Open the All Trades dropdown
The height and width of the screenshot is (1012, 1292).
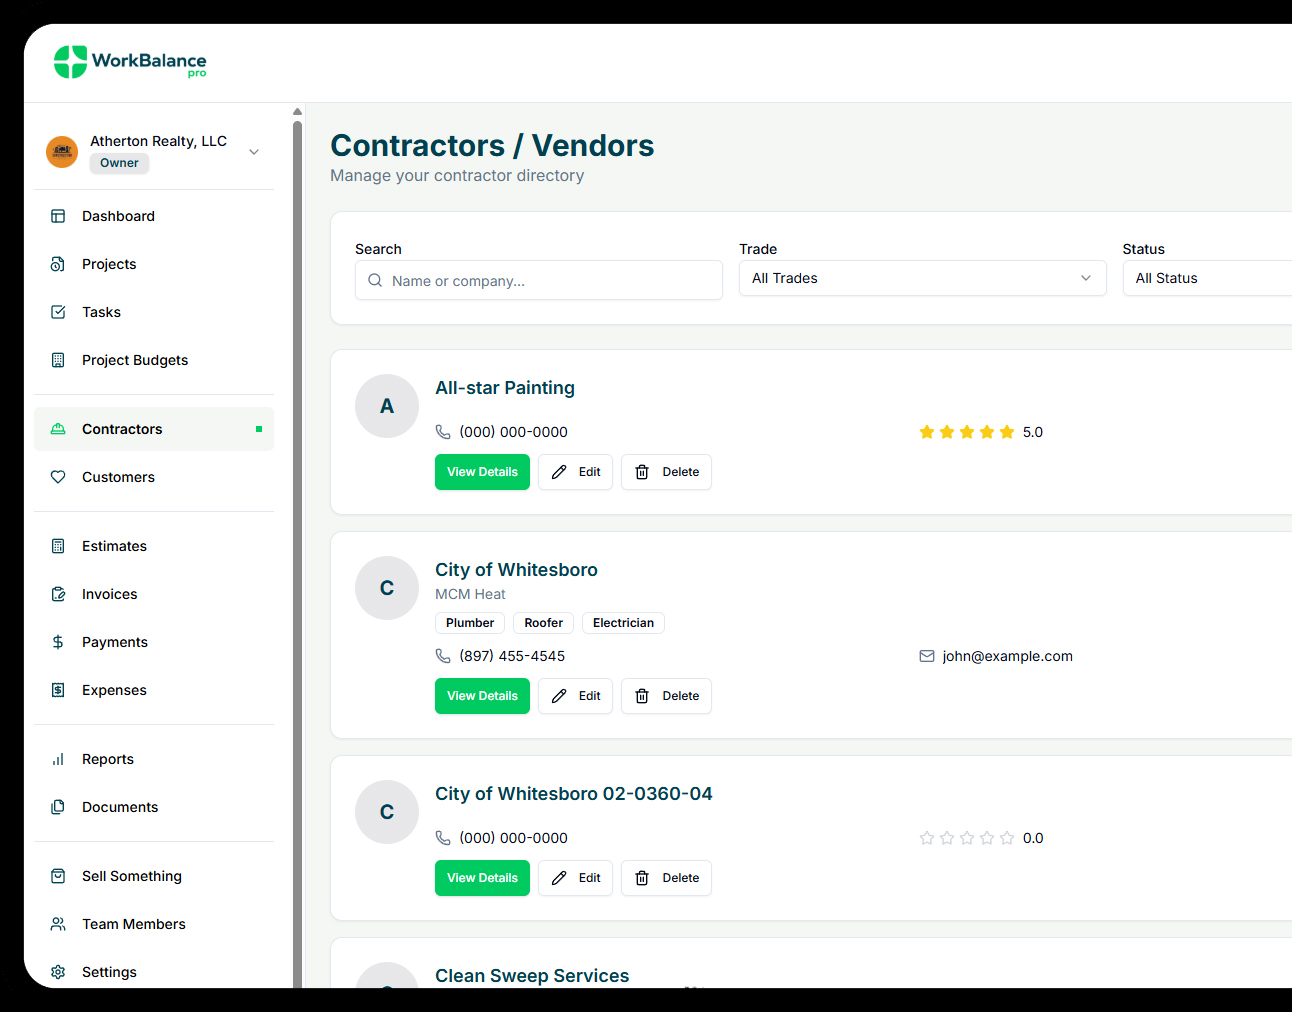pyautogui.click(x=922, y=278)
